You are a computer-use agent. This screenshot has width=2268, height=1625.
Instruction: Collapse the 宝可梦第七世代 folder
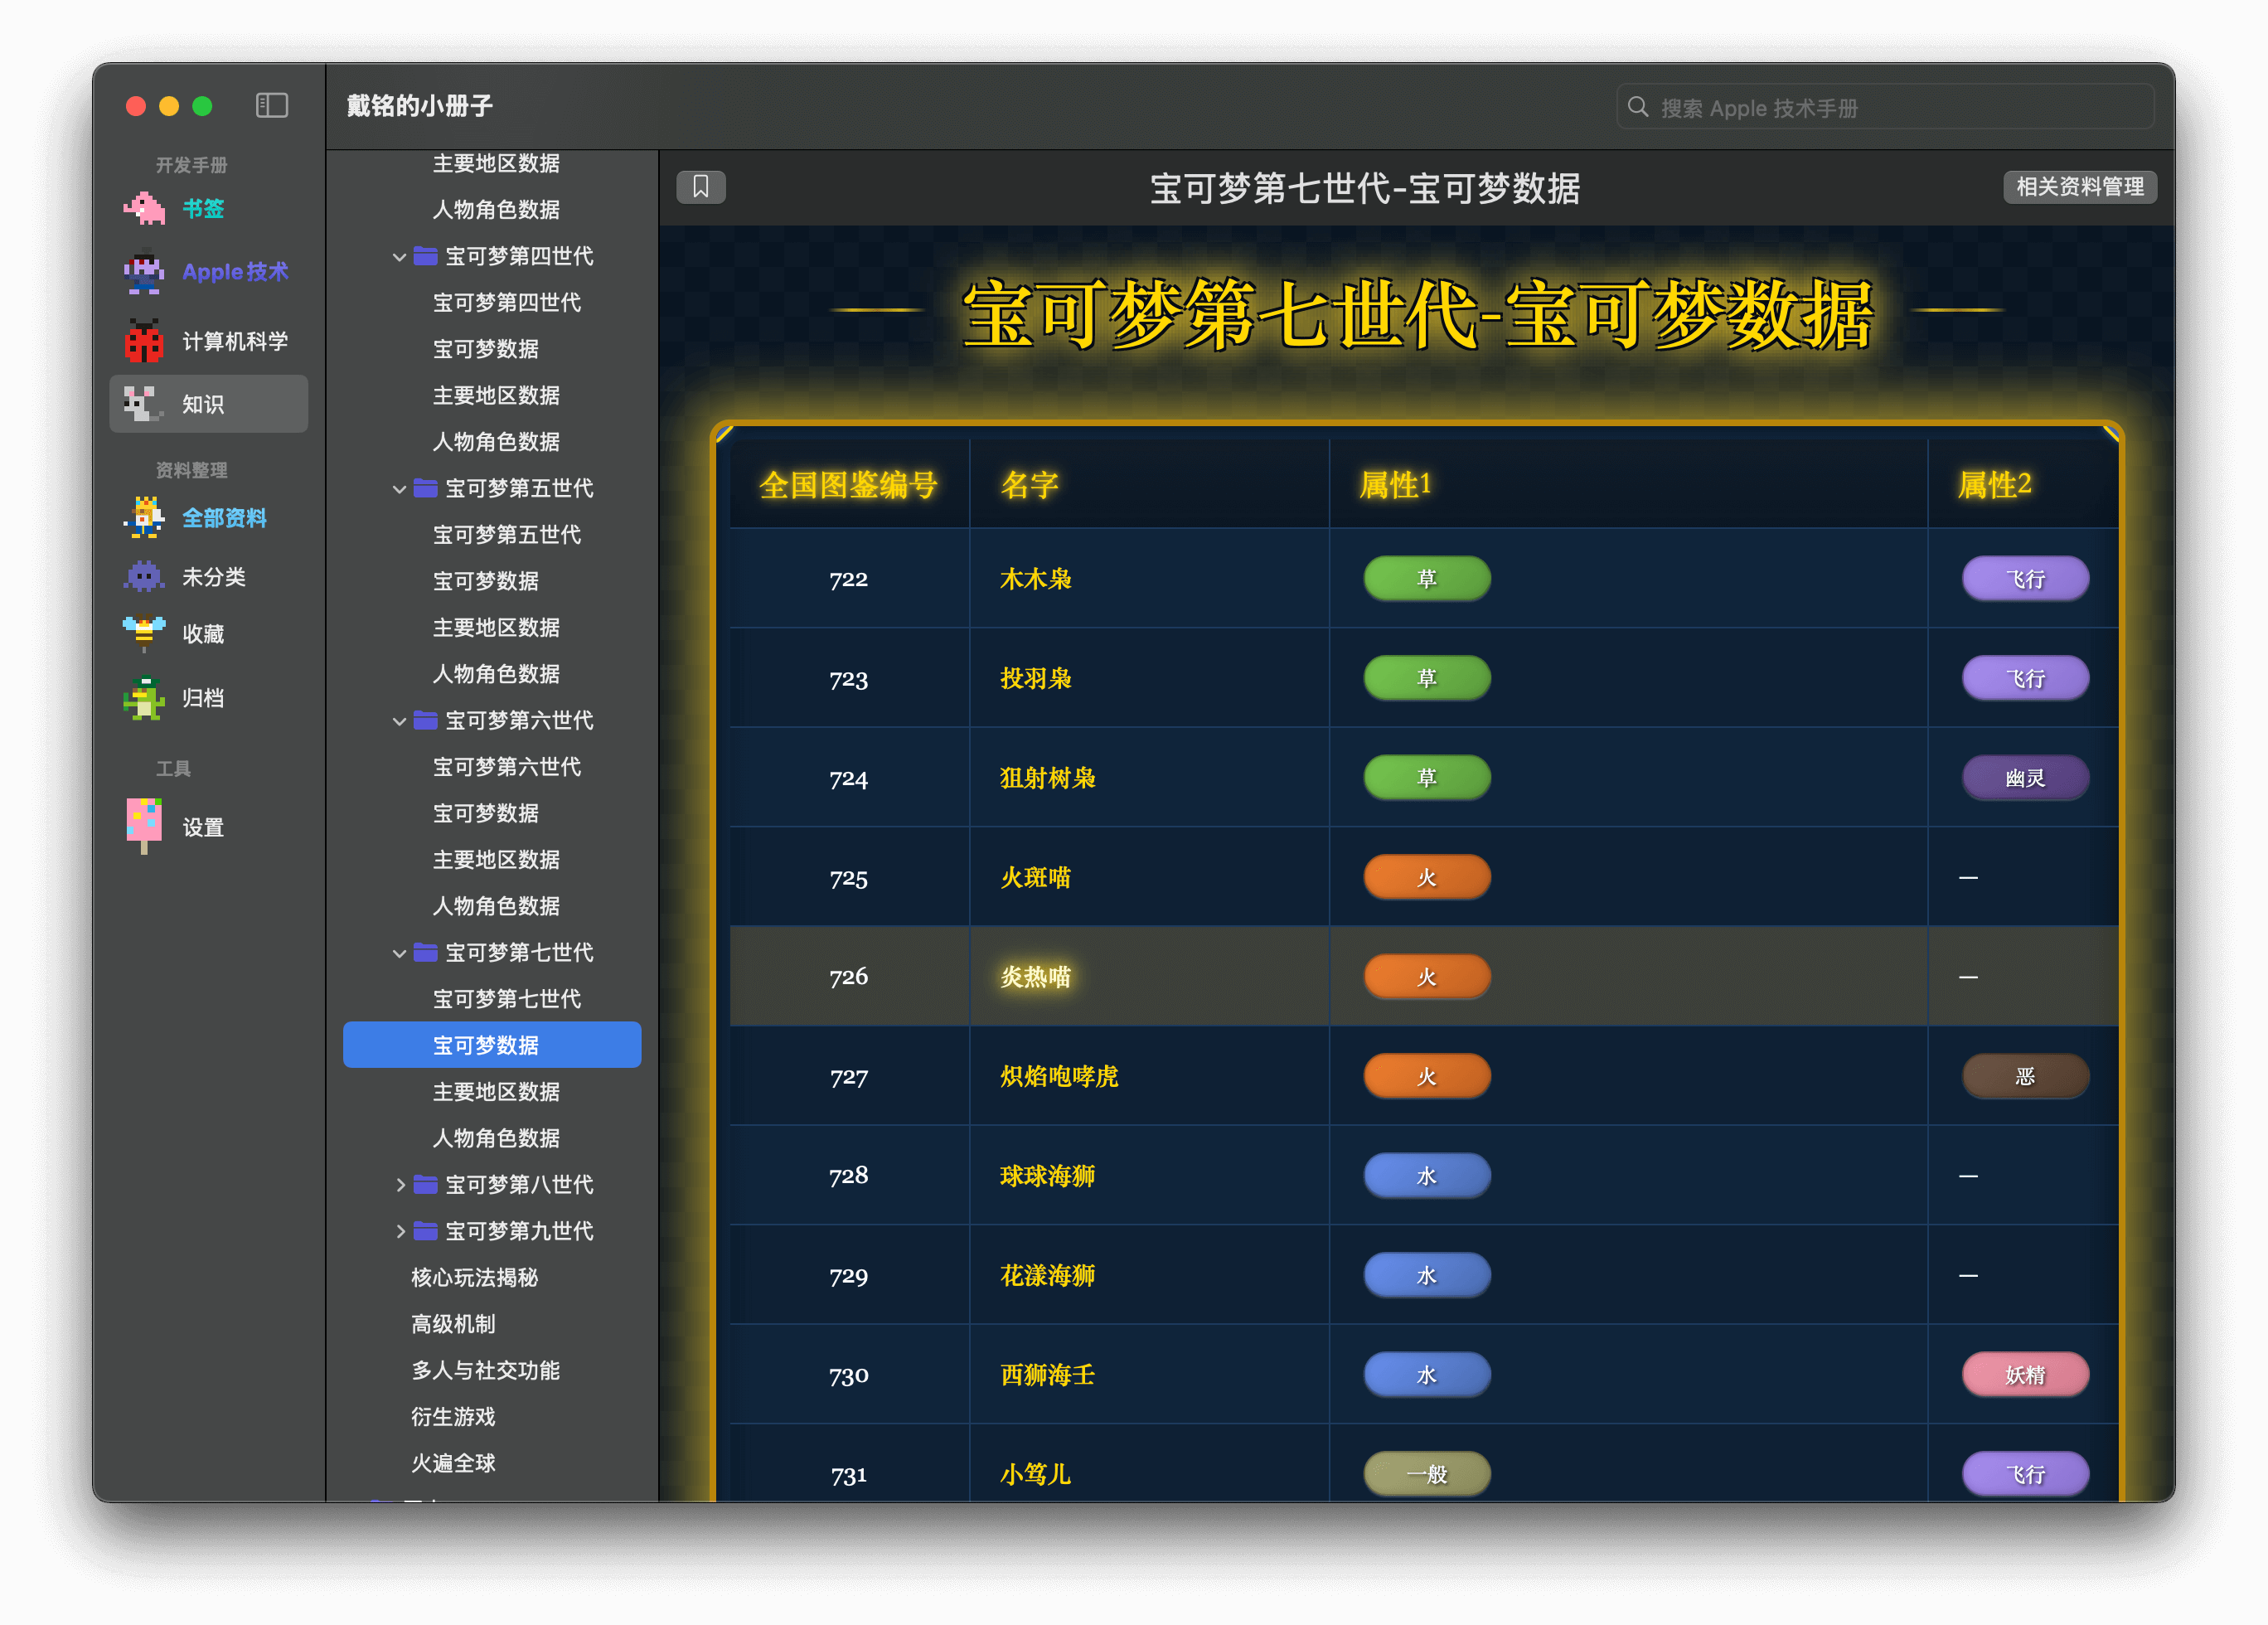[x=399, y=953]
